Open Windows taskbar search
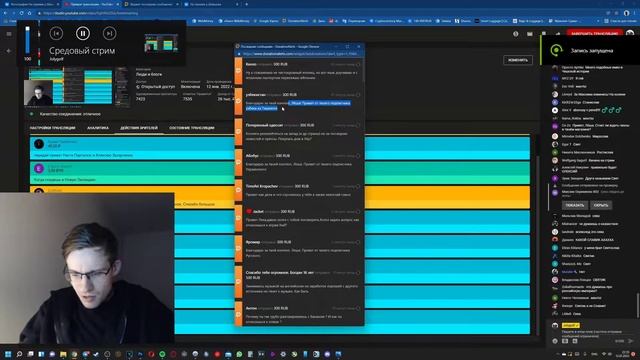Viewport: 640px width, 360px height. coord(19,354)
